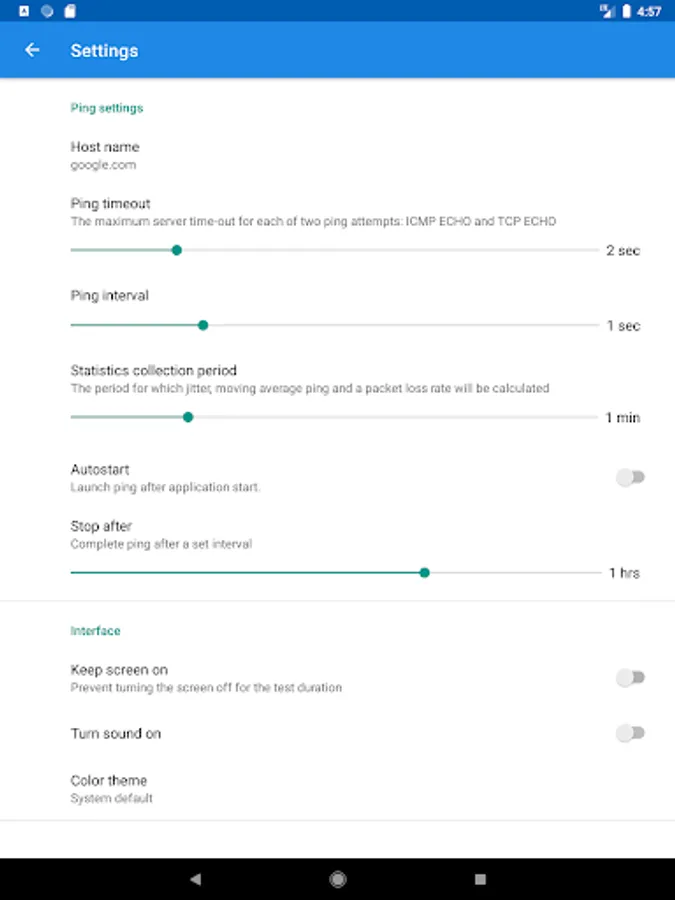Tap the battery icon in status bar
Image resolution: width=675 pixels, height=900 pixels.
[x=627, y=11]
